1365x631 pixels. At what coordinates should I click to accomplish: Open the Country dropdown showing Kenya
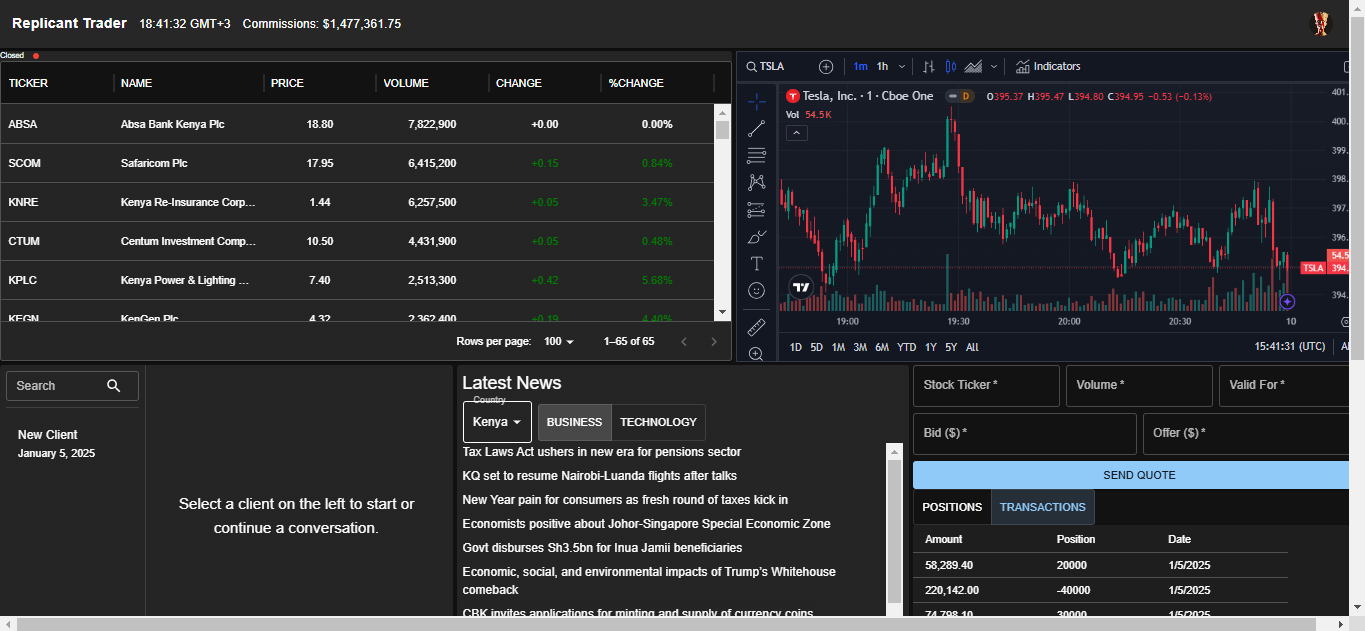click(x=497, y=422)
